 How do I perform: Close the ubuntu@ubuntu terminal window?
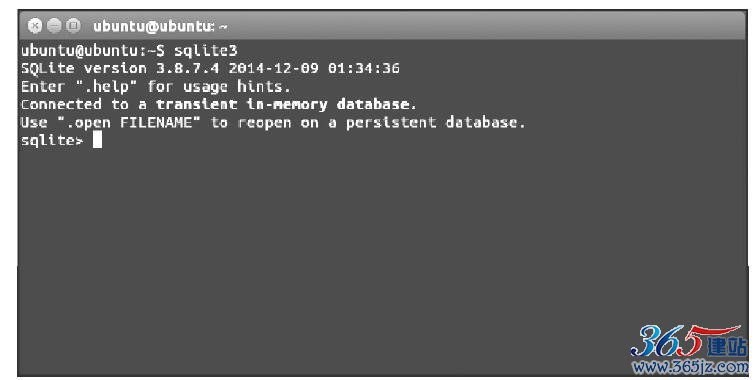click(x=35, y=26)
